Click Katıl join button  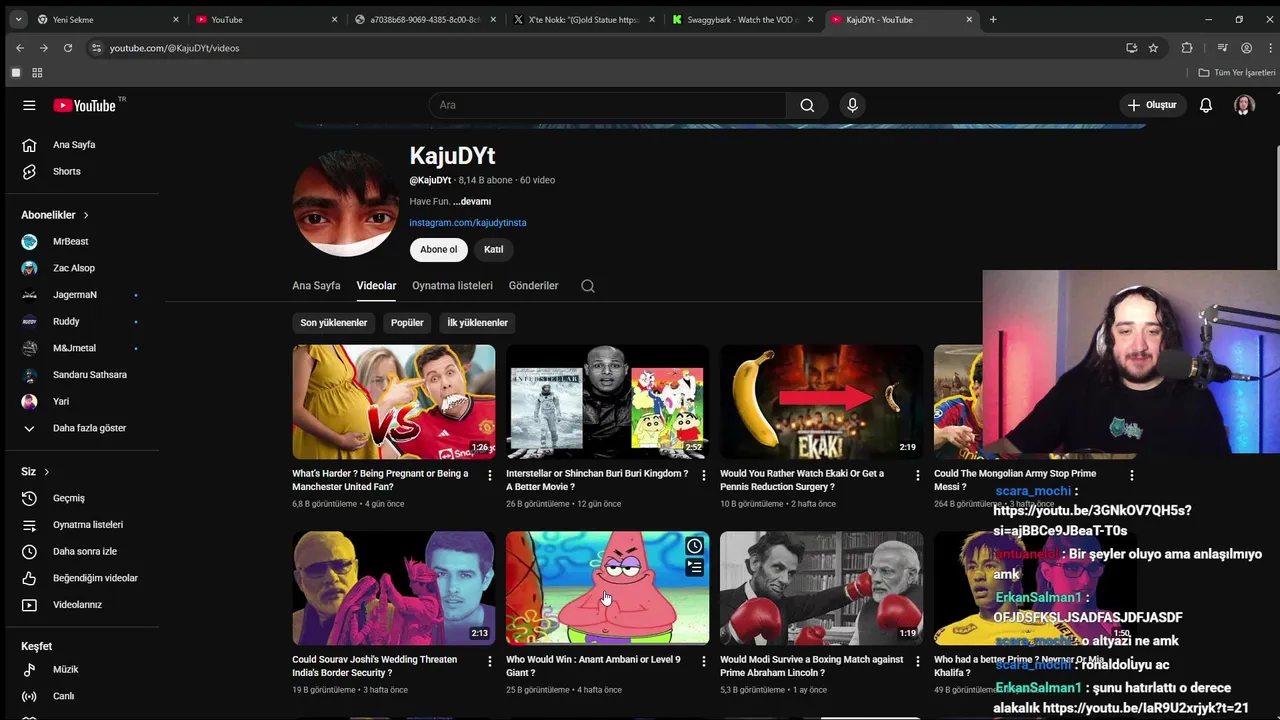(494, 250)
